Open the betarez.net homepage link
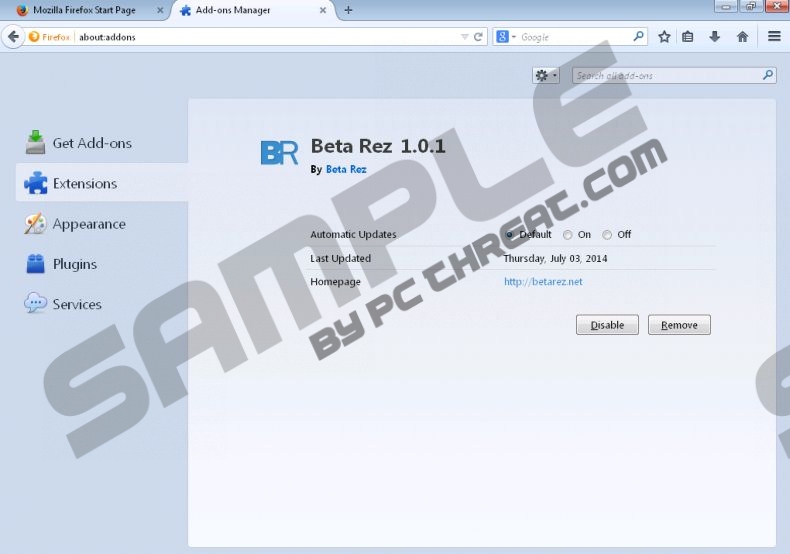This screenshot has width=790, height=554. pyautogui.click(x=543, y=282)
